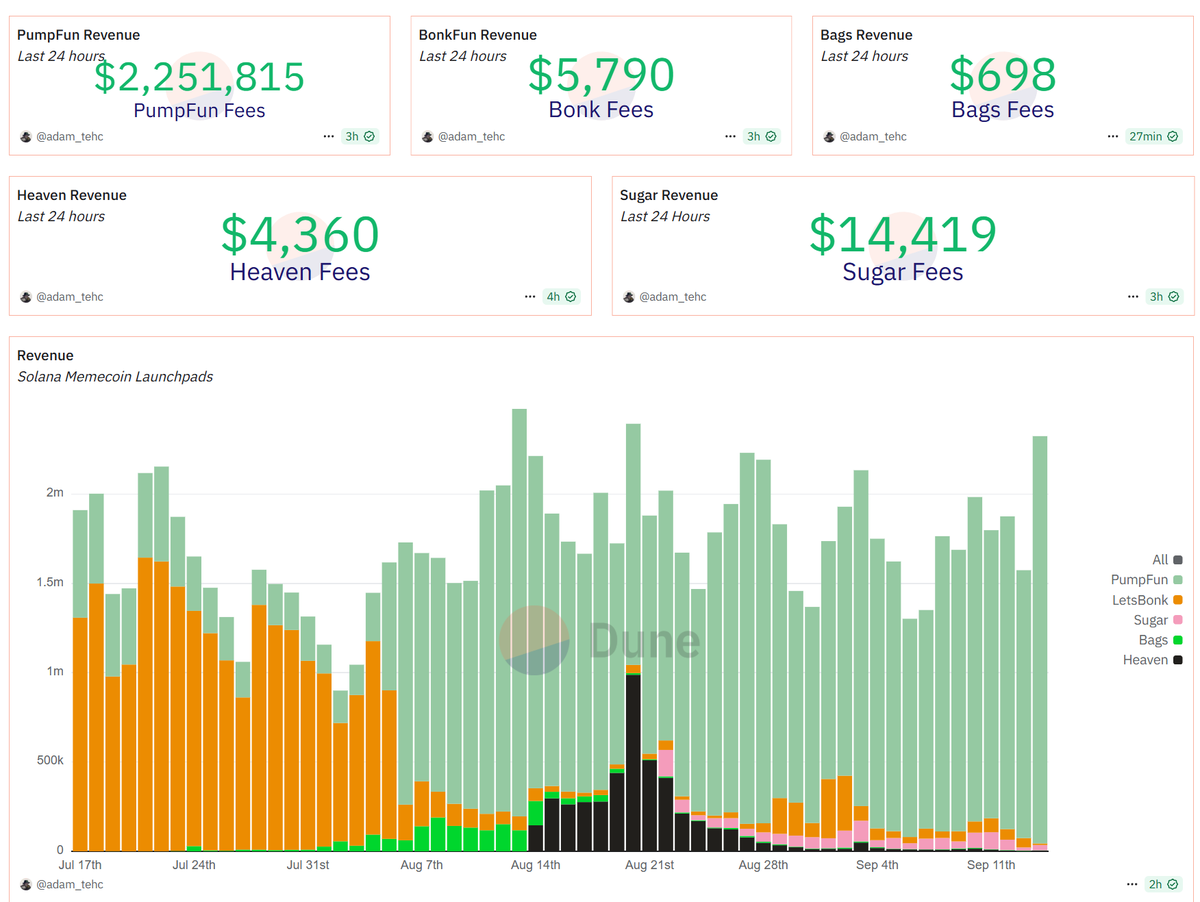Click the "Aug 7th" x-axis label
This screenshot has width=1200, height=902.
422,865
